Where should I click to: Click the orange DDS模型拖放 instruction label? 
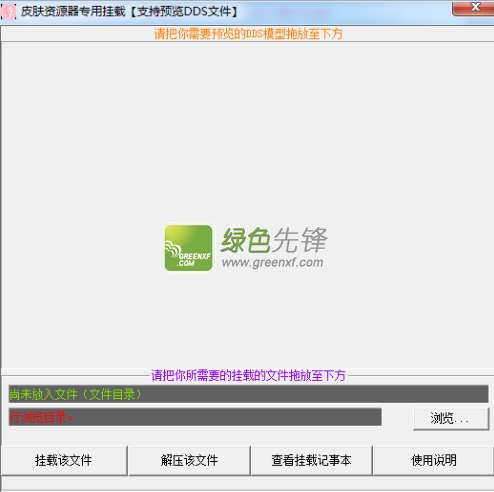pyautogui.click(x=248, y=34)
